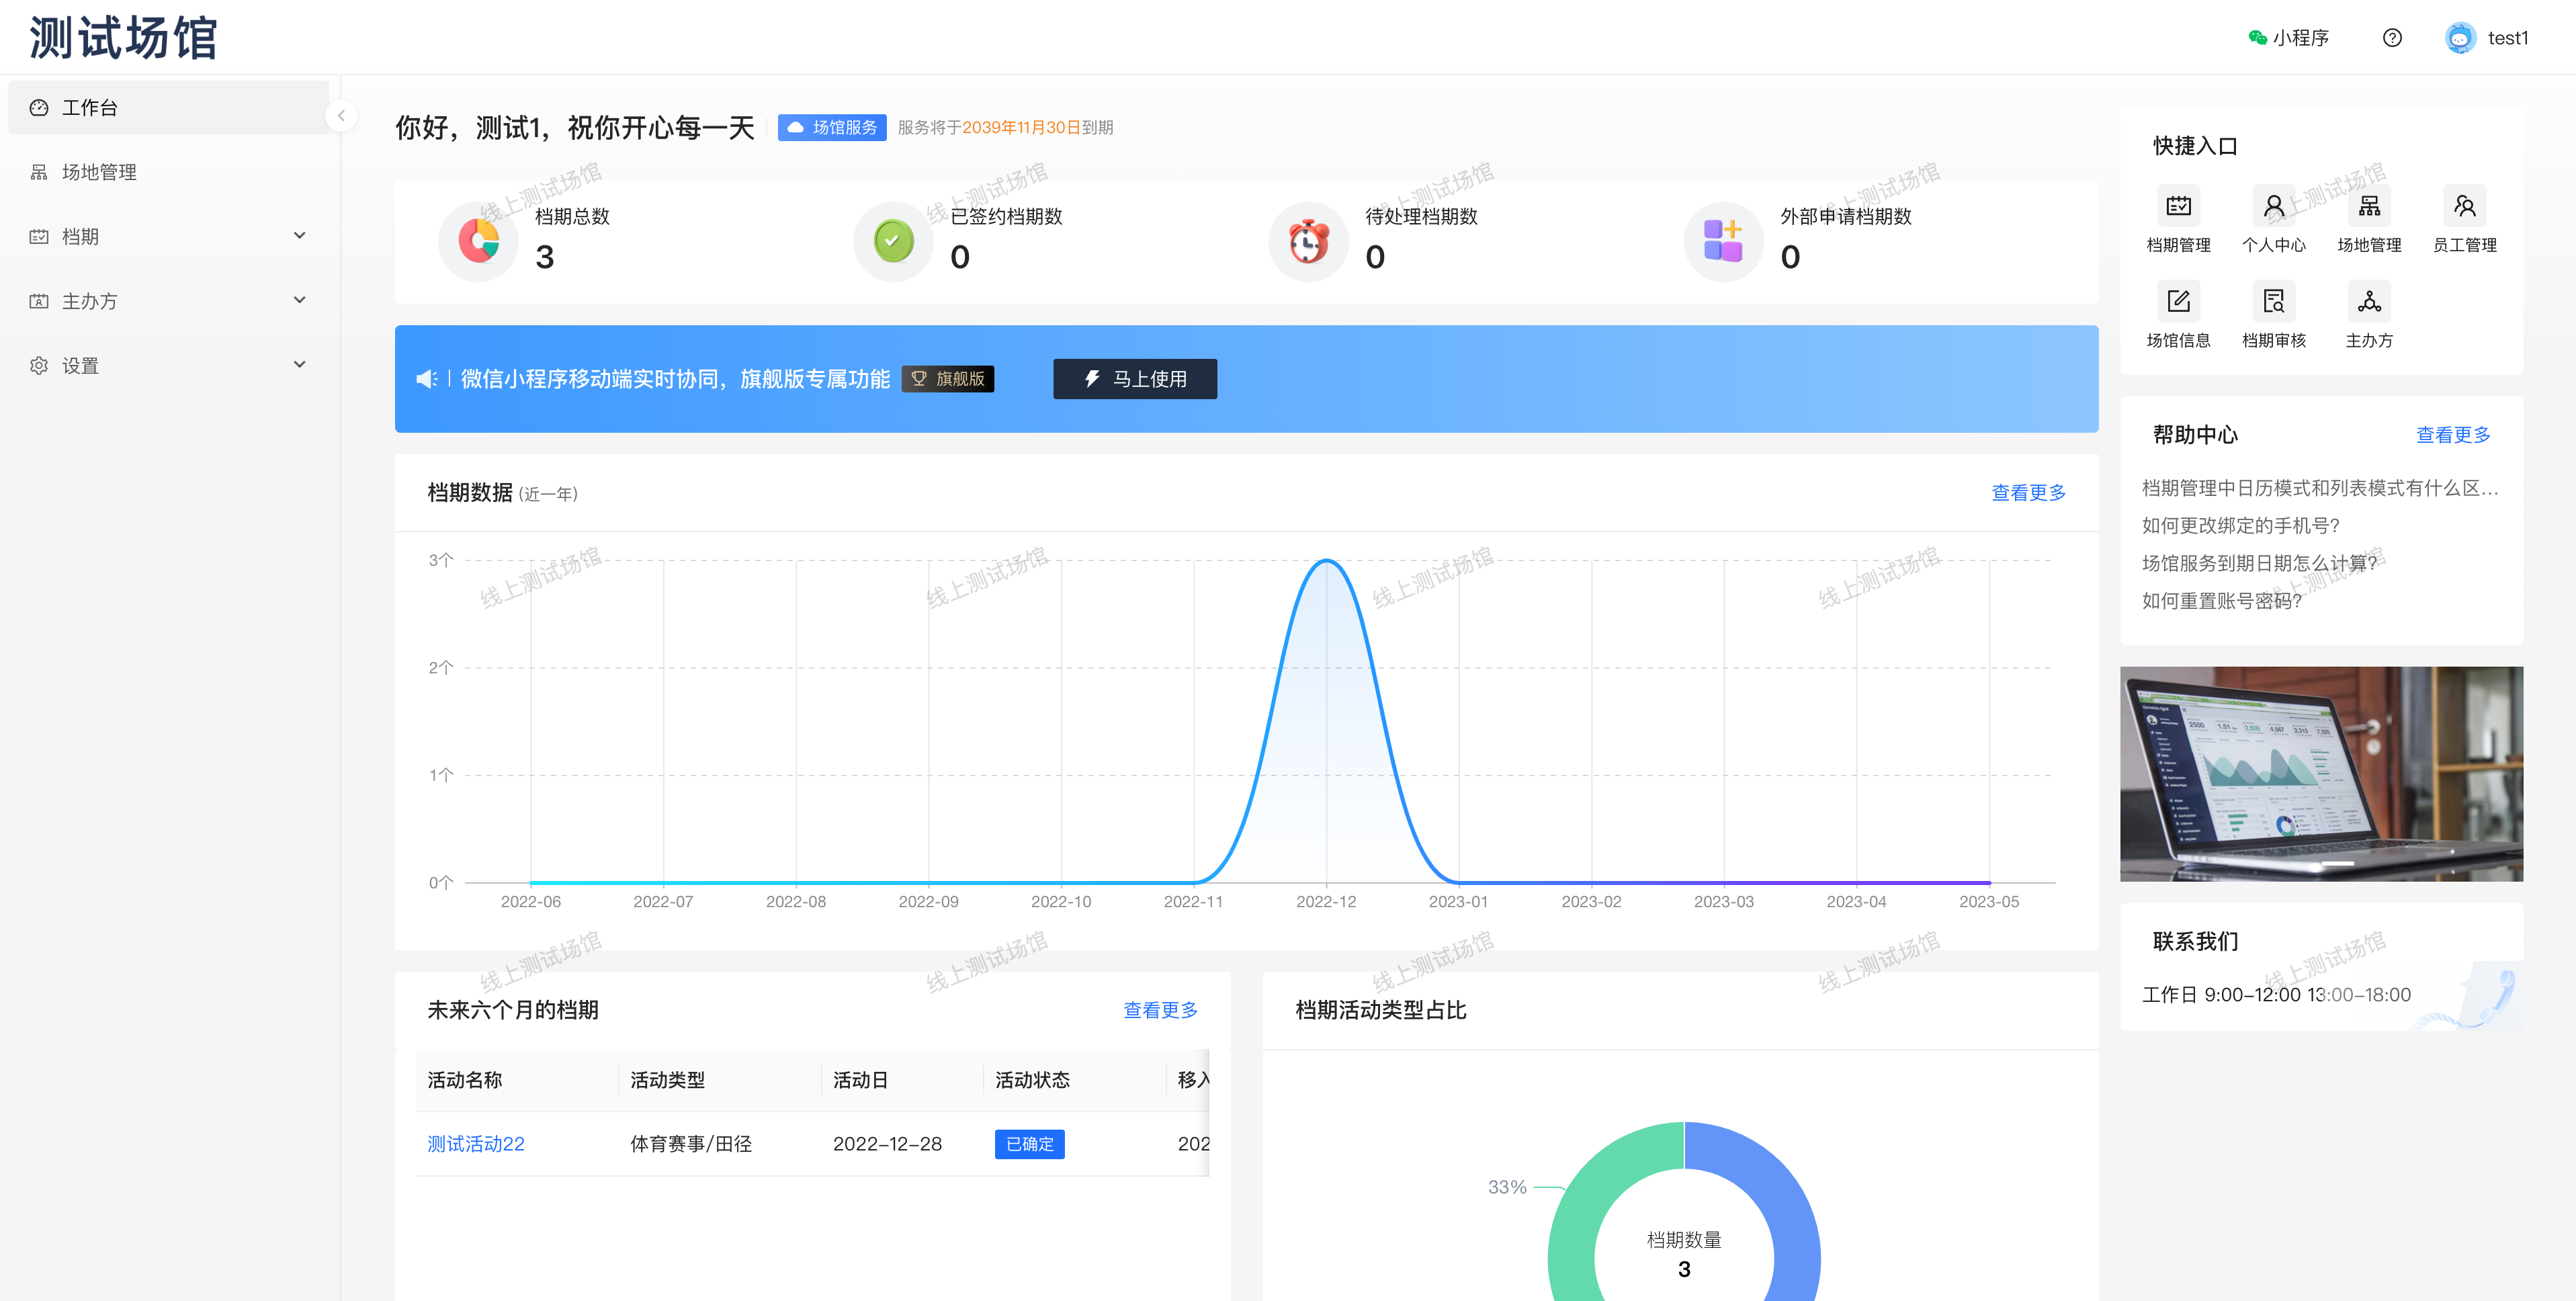The width and height of the screenshot is (2576, 1301).
Task: Collapse the sidebar with the arrow button
Action: [x=341, y=116]
